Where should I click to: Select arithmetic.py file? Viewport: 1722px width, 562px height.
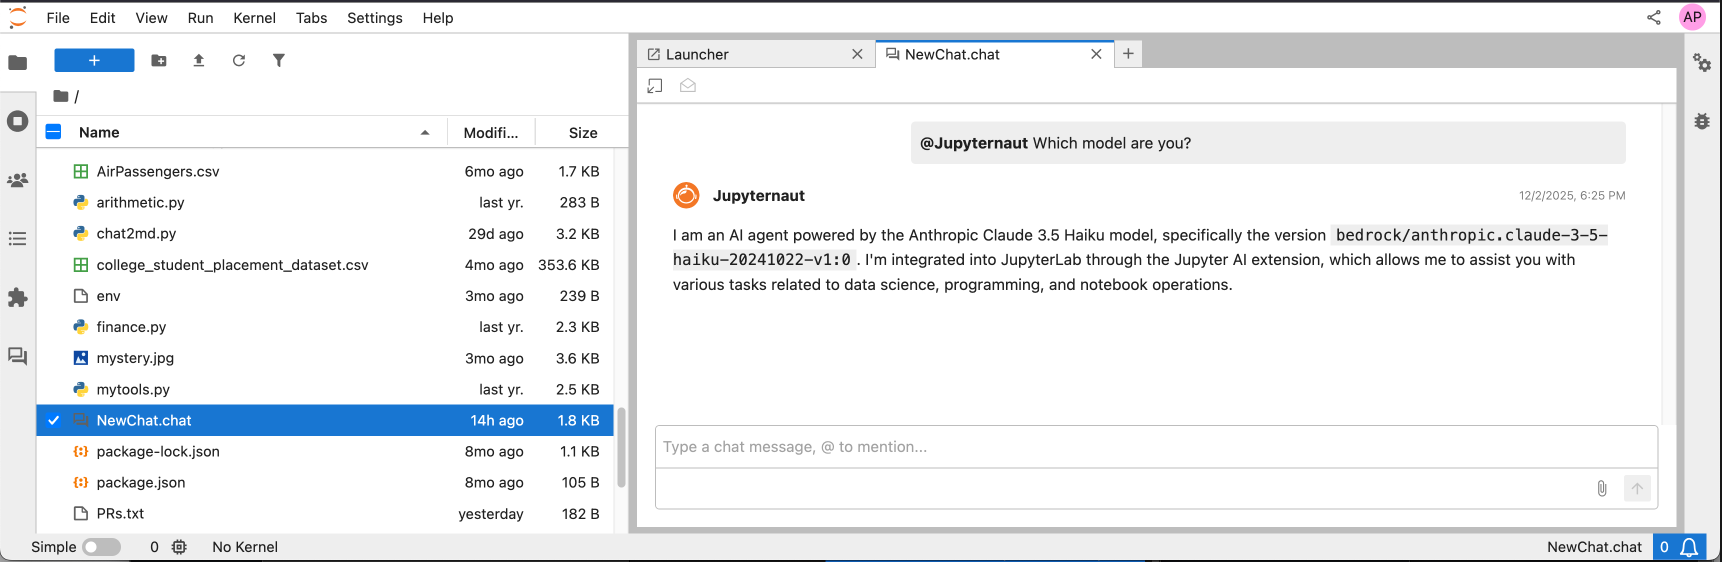pyautogui.click(x=325, y=202)
